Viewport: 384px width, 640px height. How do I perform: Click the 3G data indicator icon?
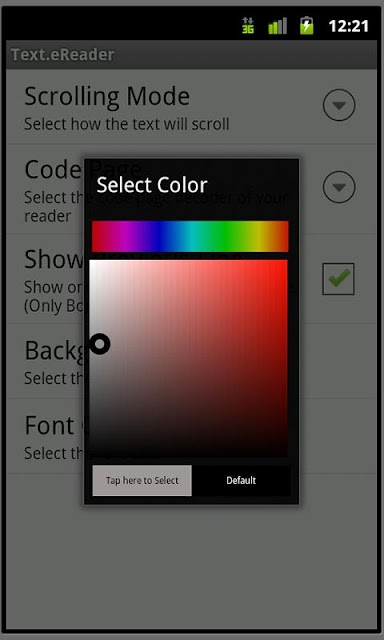pyautogui.click(x=248, y=25)
